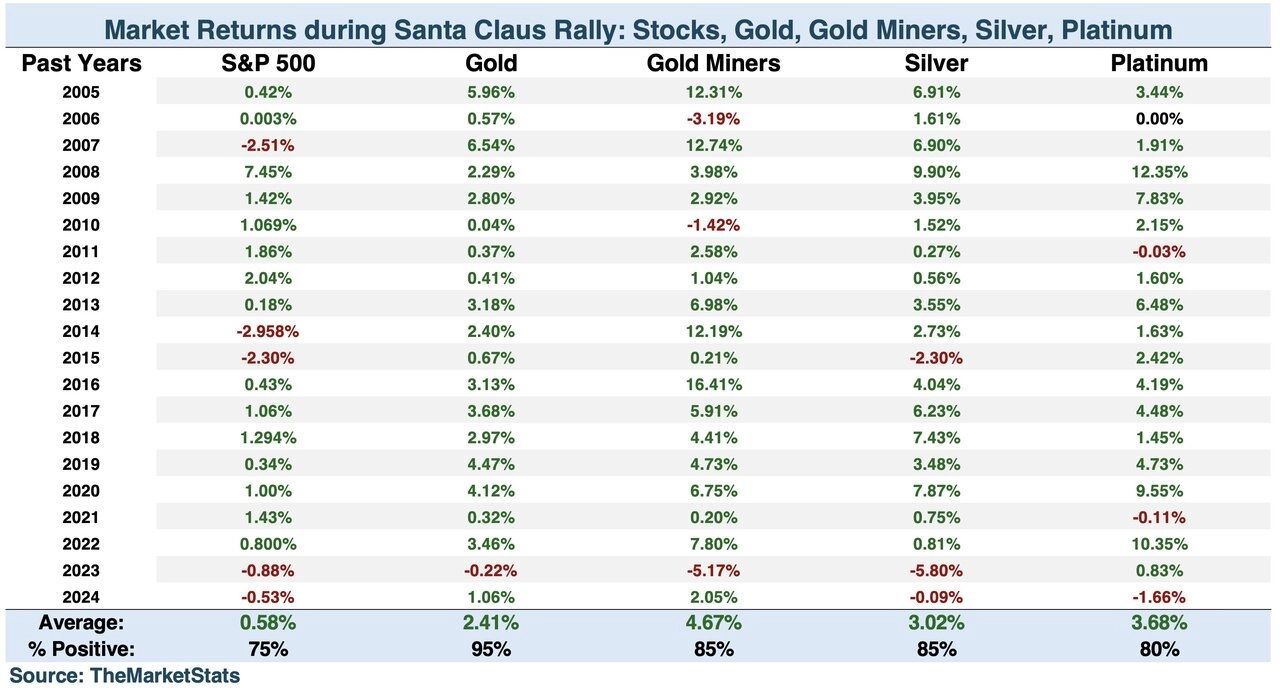The image size is (1280, 688).
Task: Select the 2007 Gold value 6.54%
Action: [x=492, y=145]
